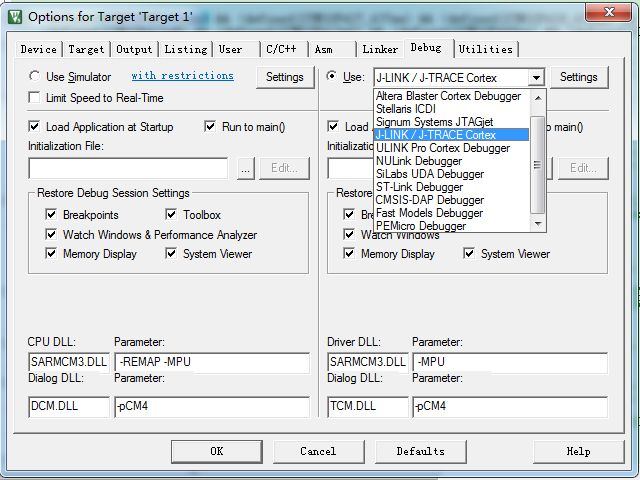Click the TCM.DLL dialog DLL field
The image size is (640, 480).
[368, 407]
